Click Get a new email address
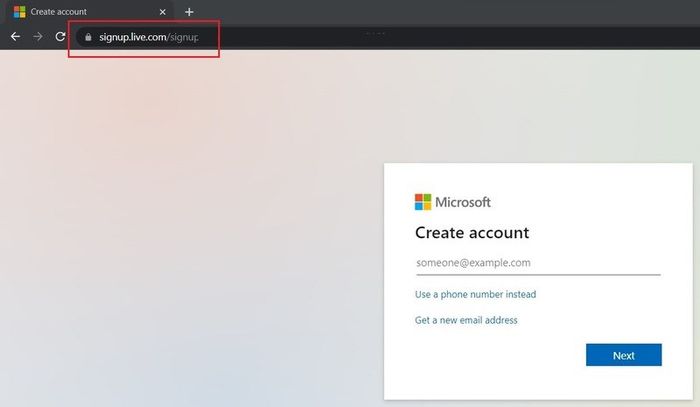 [x=466, y=320]
